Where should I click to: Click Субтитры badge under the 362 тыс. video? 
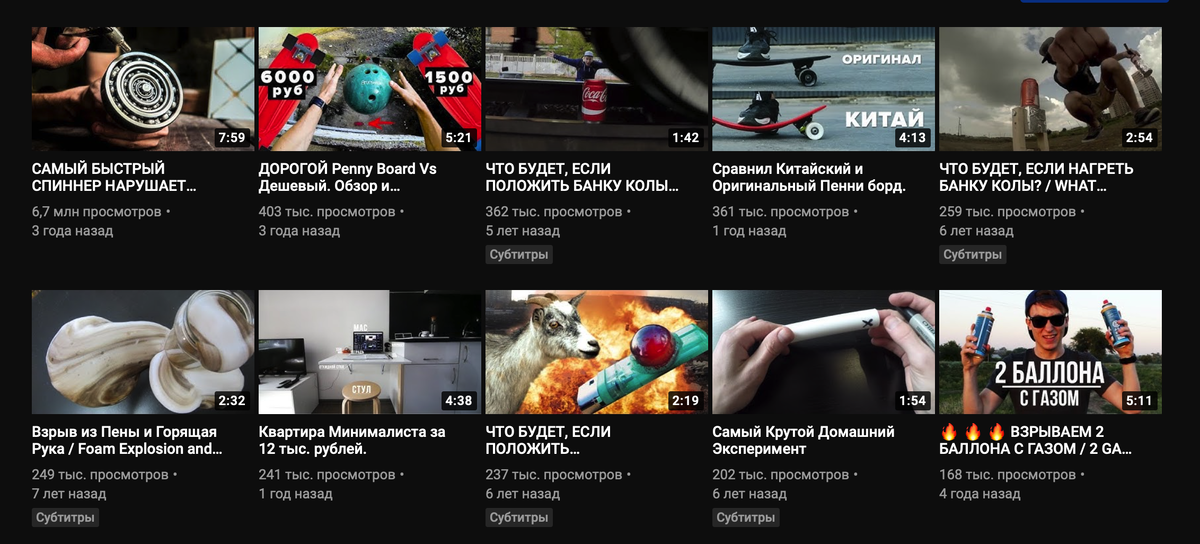519,255
